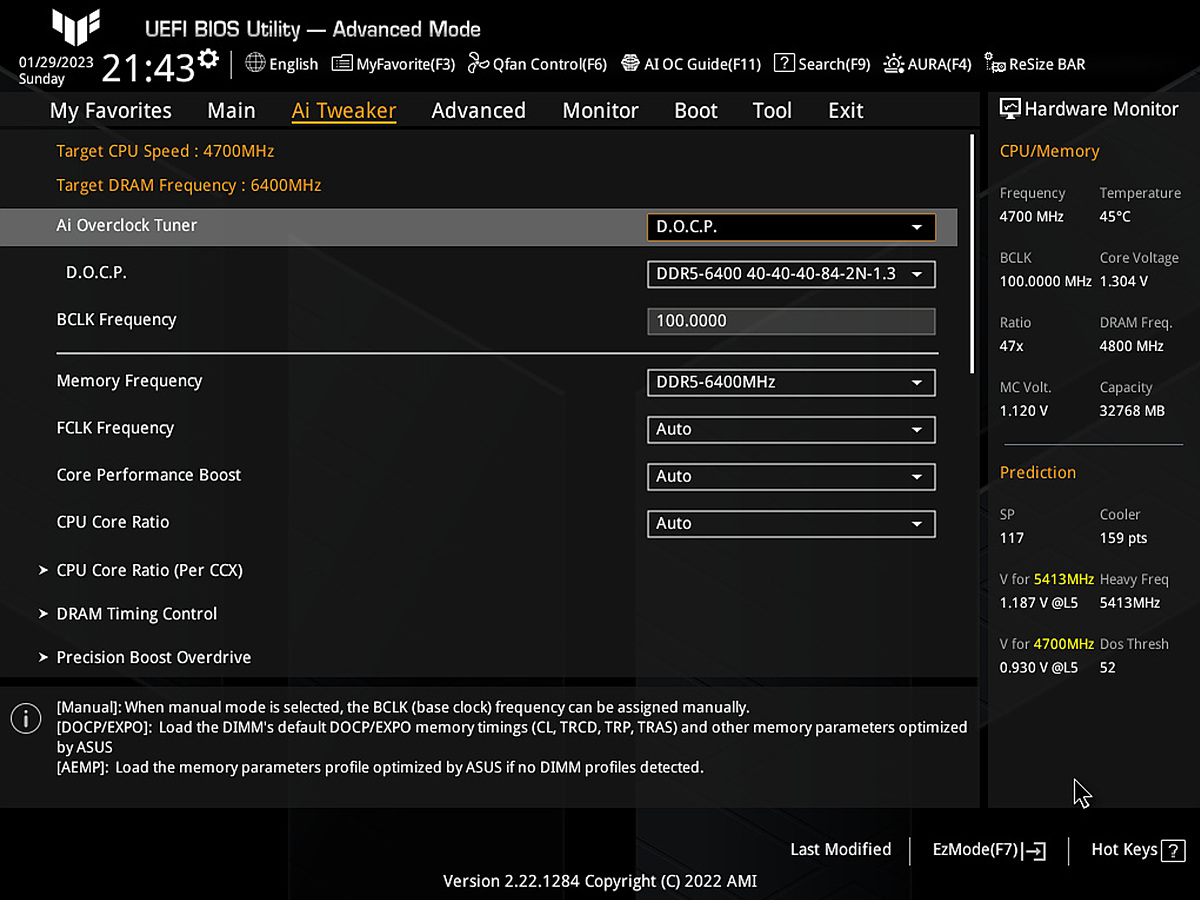Click the 4800 MHz DRAM Freq value

click(x=1131, y=346)
